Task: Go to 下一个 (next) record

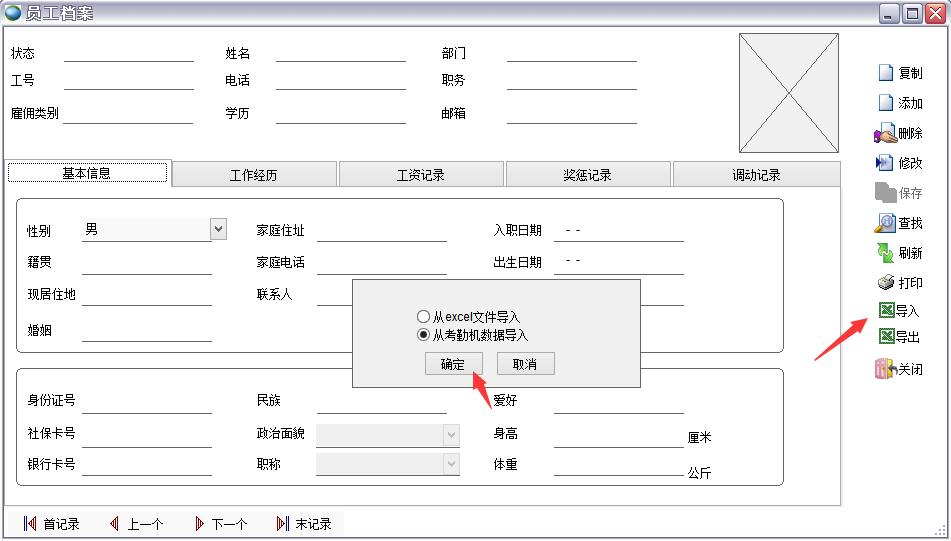Action: click(220, 524)
